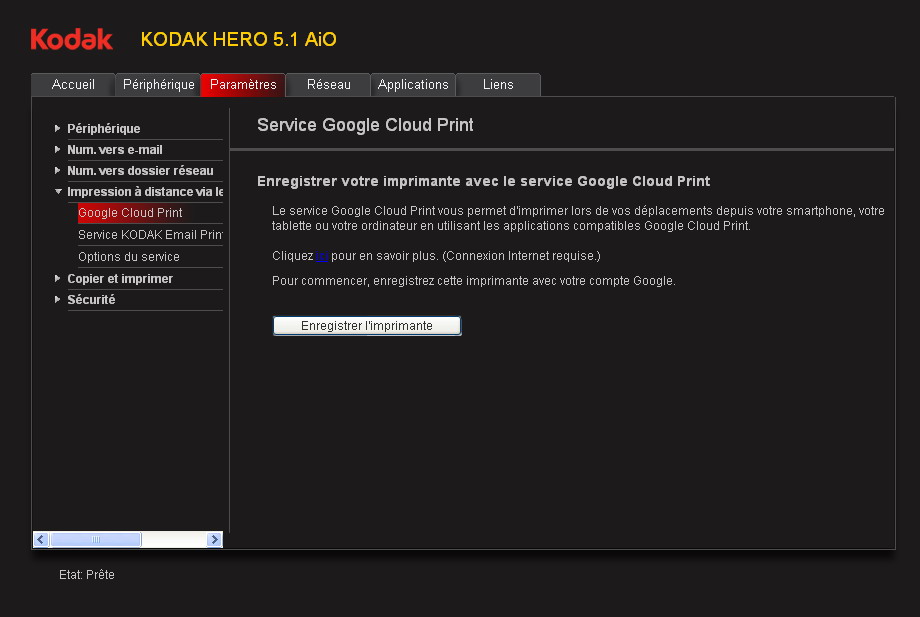The image size is (920, 617).
Task: Click the link after 'Cliquez' to learn more
Action: pos(322,257)
